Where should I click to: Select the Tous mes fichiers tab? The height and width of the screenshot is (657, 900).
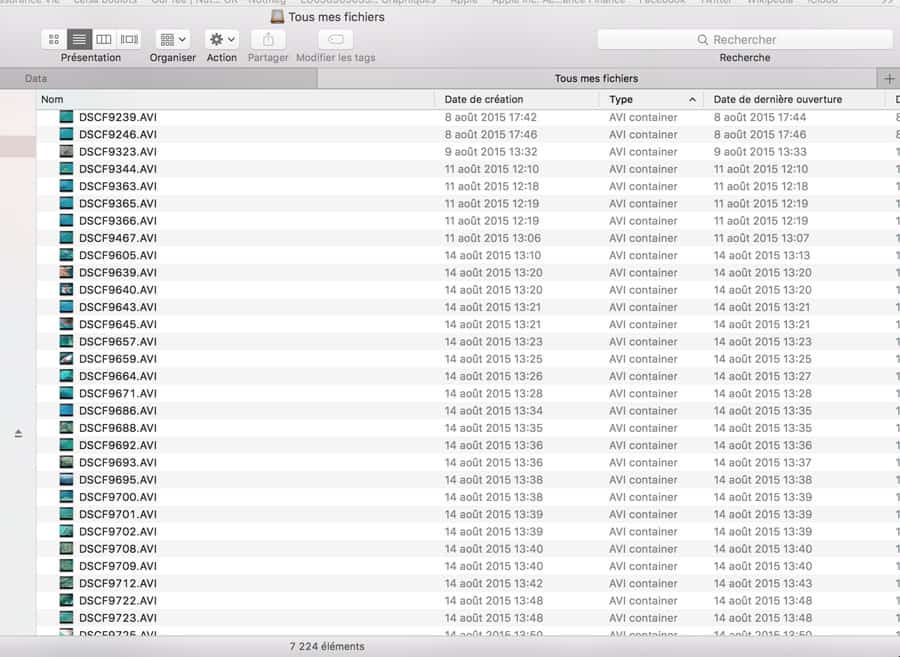pos(596,78)
